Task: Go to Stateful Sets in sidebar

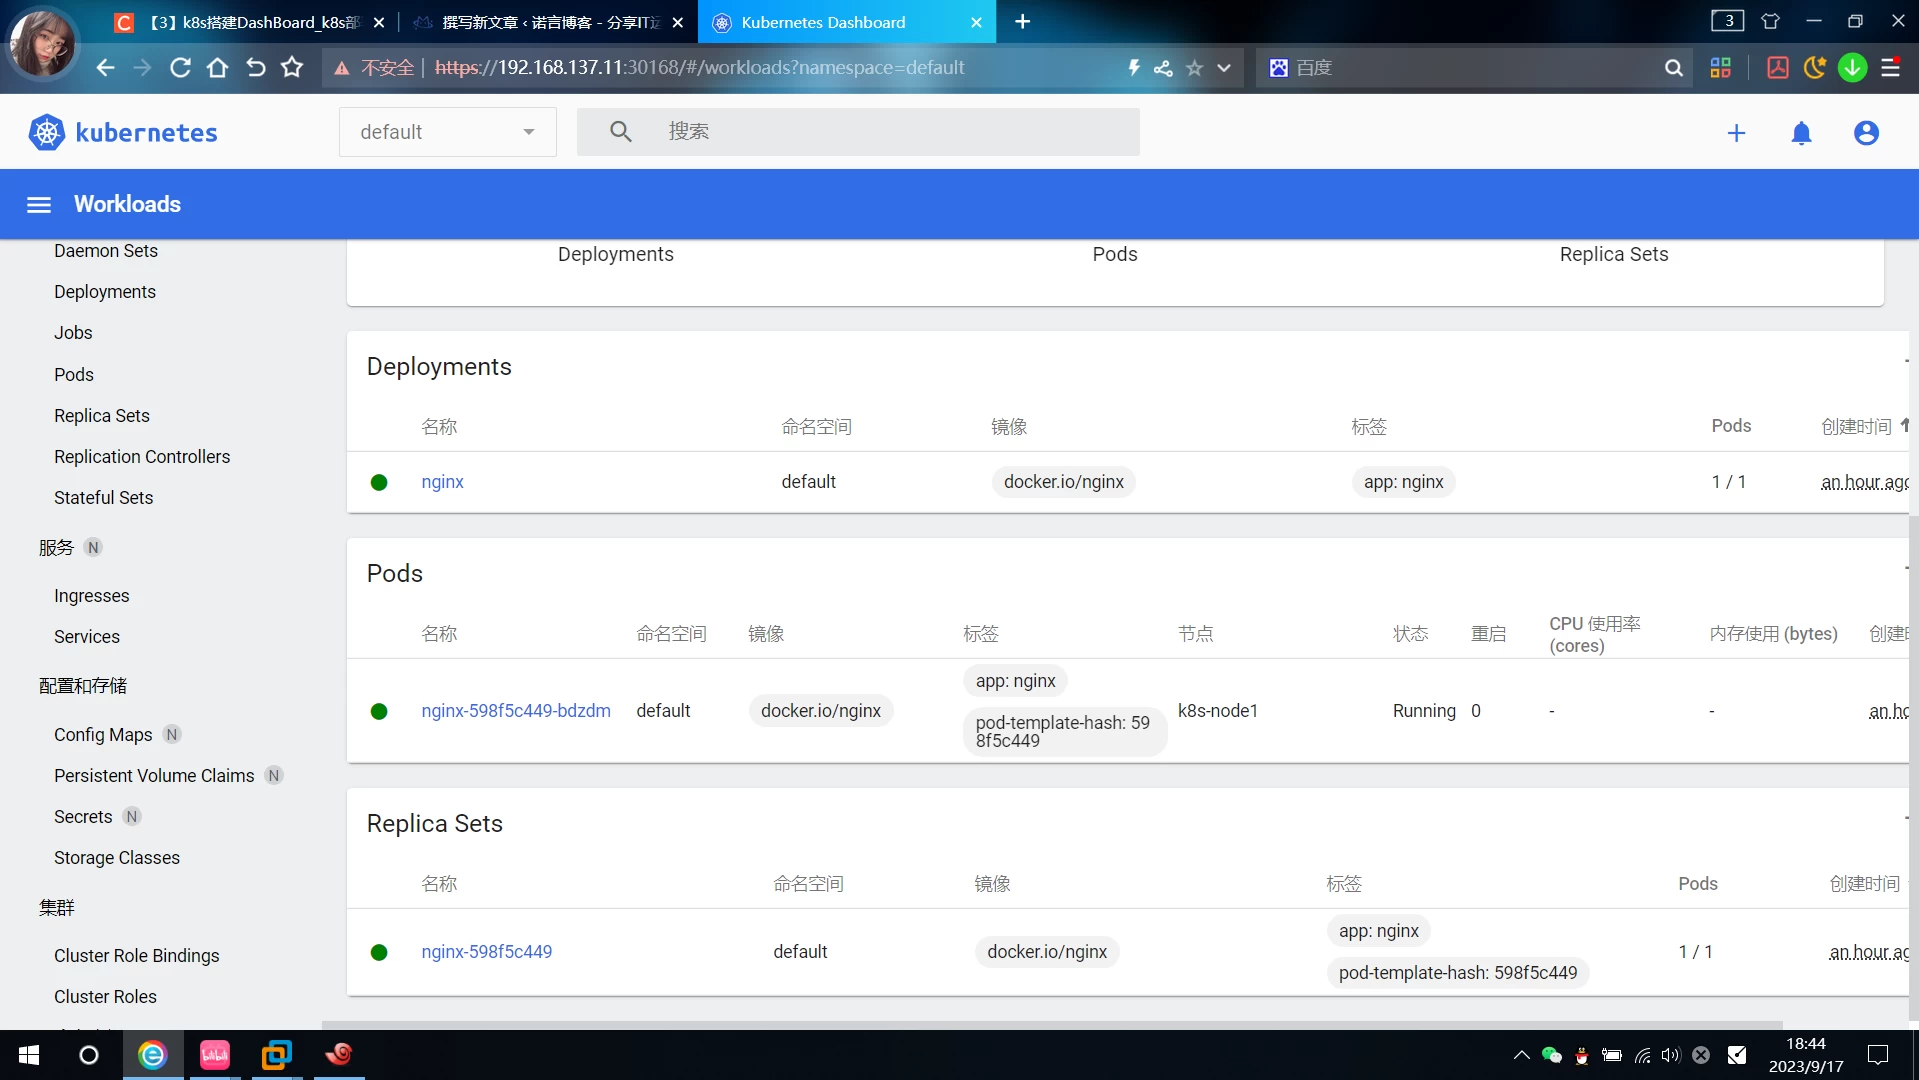Action: tap(103, 498)
